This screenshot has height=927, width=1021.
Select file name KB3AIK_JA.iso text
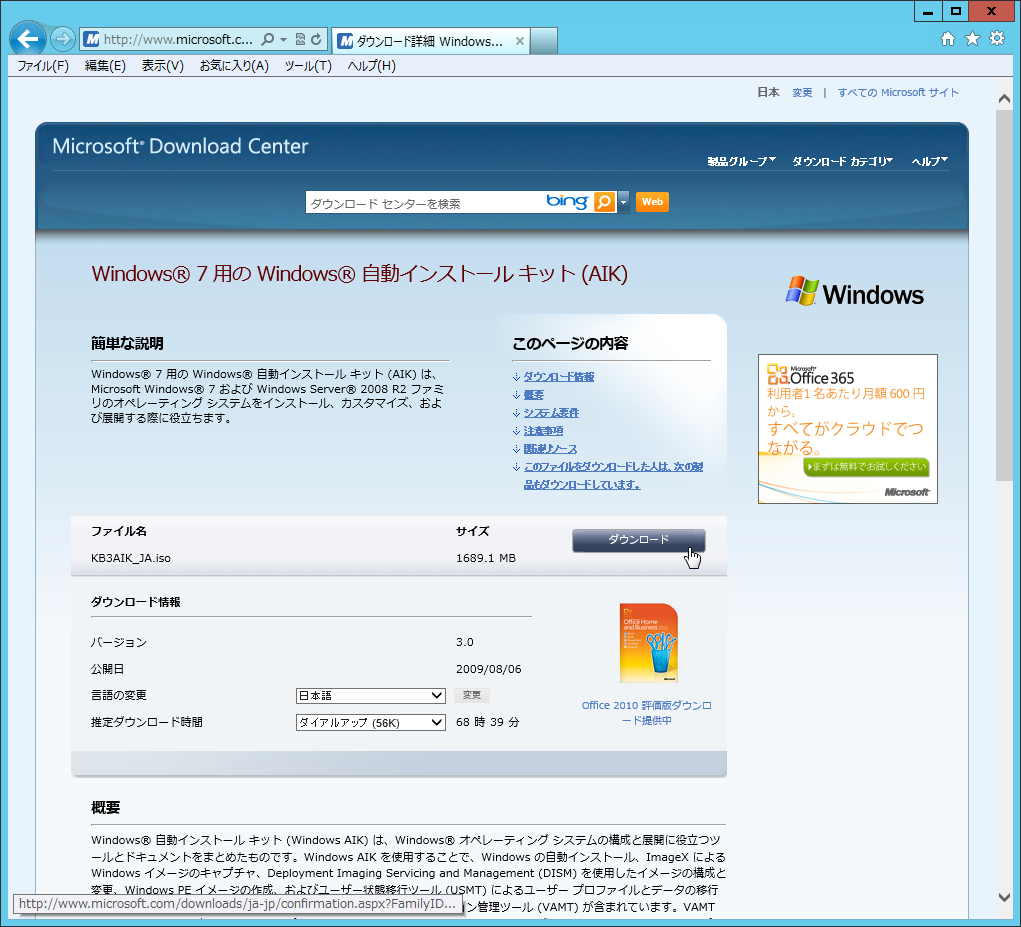tap(131, 558)
